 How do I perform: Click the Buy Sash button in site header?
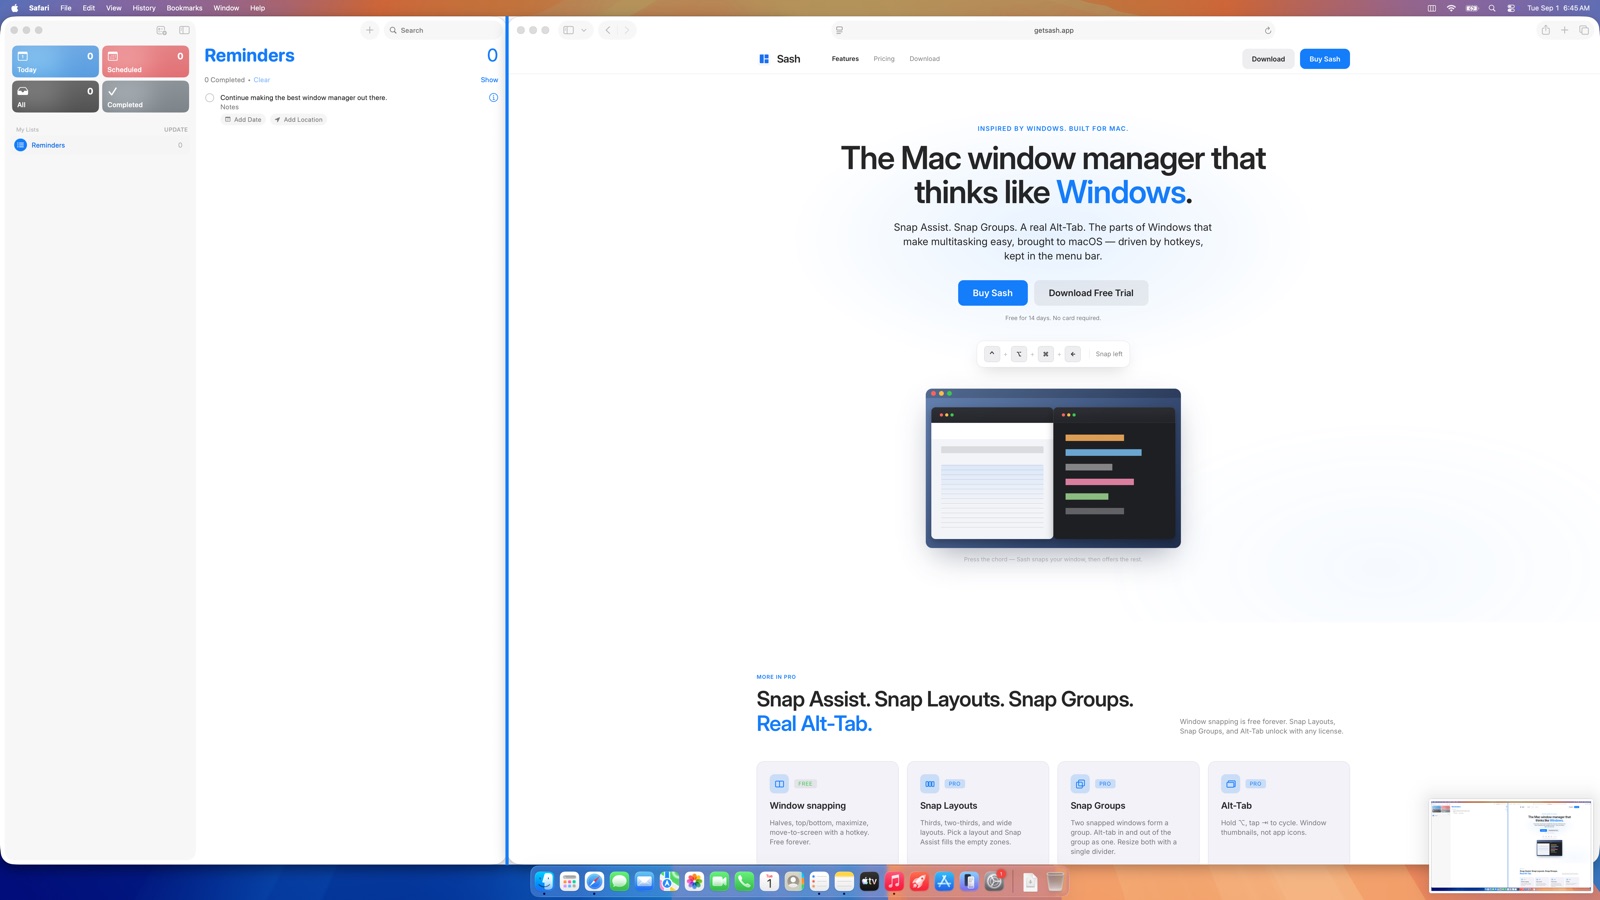click(x=1325, y=59)
